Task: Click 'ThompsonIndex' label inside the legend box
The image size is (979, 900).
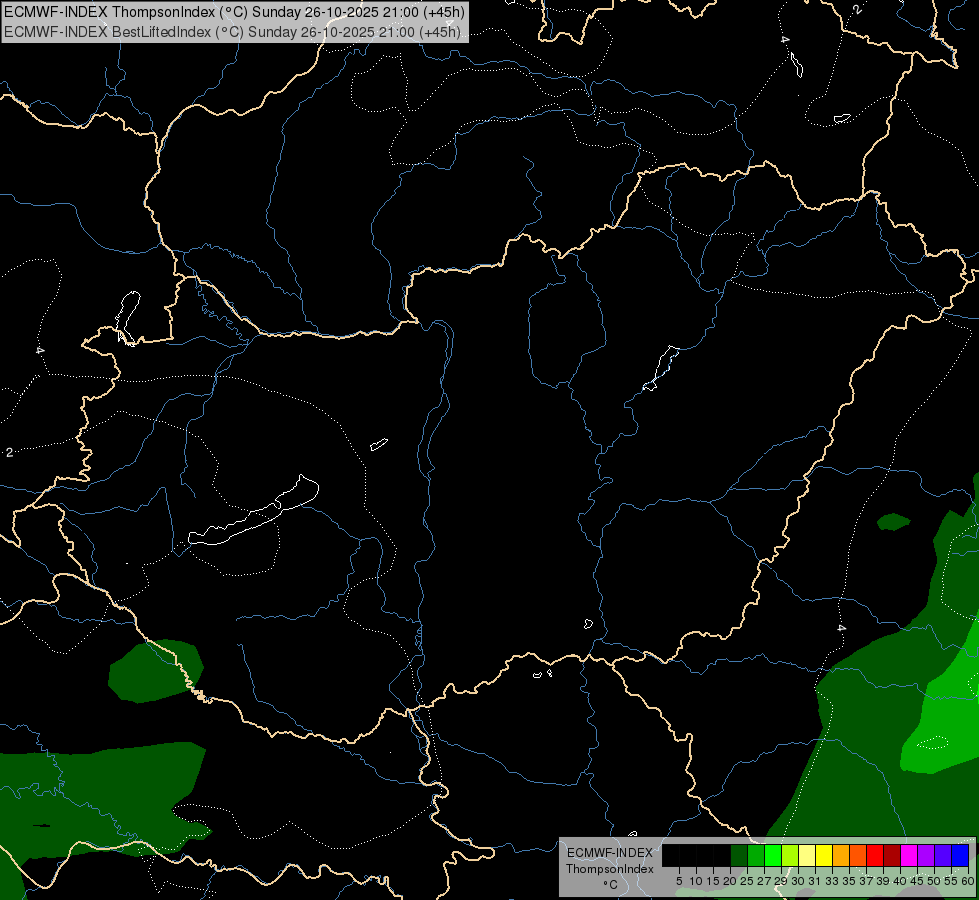Action: (610, 869)
